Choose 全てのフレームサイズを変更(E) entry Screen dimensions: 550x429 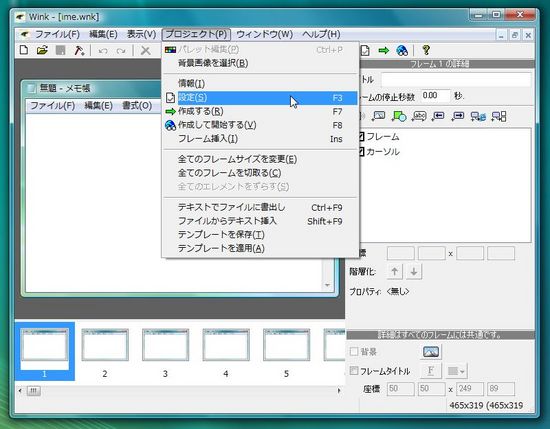pyautogui.click(x=260, y=159)
